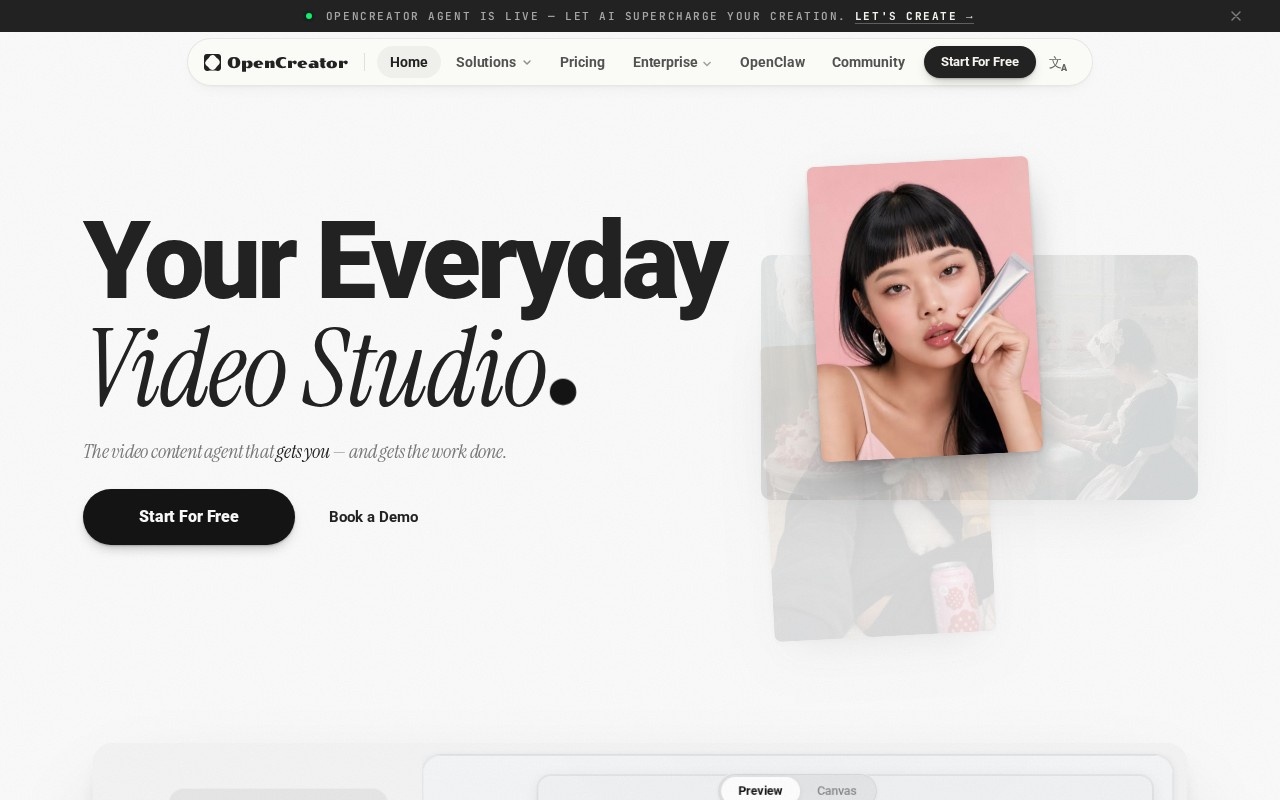Click the OpenCreator logo
The width and height of the screenshot is (1280, 800).
point(276,62)
